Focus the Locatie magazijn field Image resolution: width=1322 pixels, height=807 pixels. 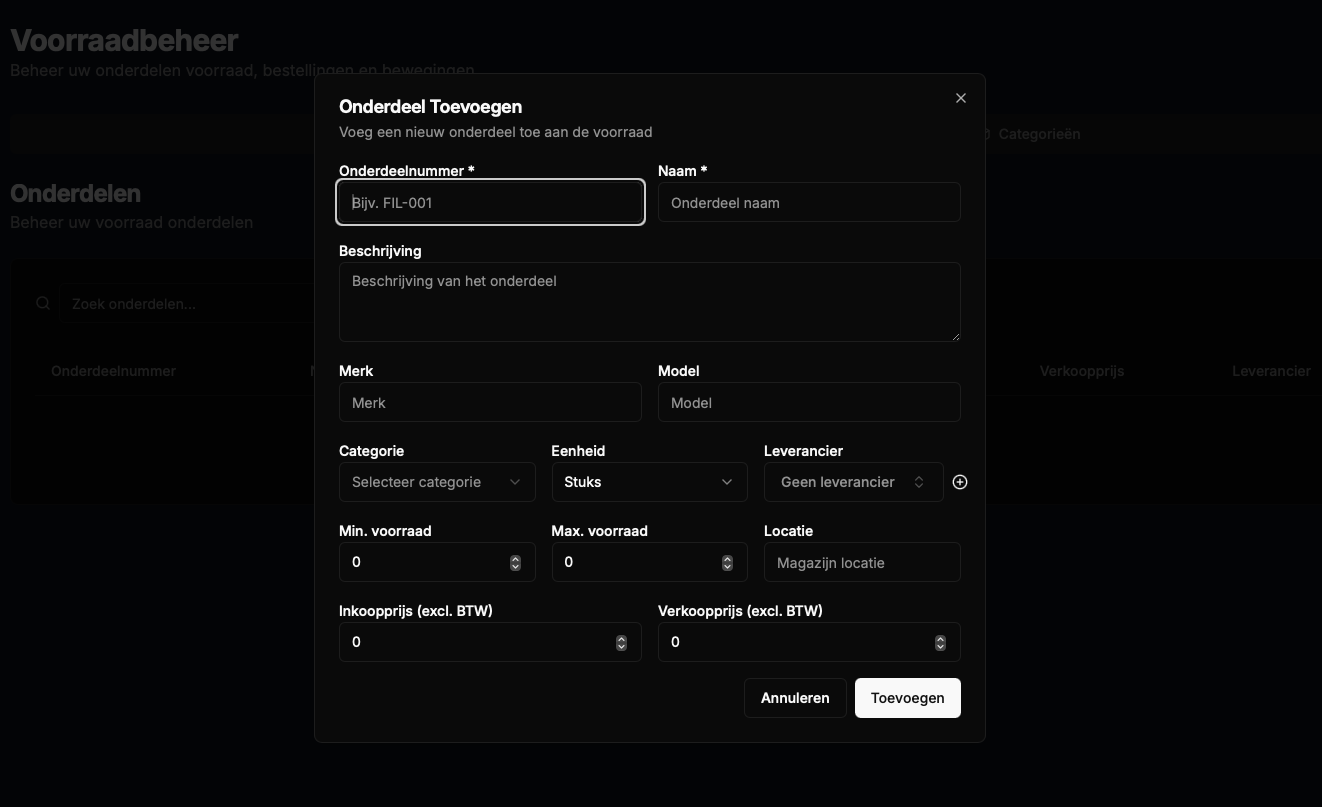[x=861, y=562]
